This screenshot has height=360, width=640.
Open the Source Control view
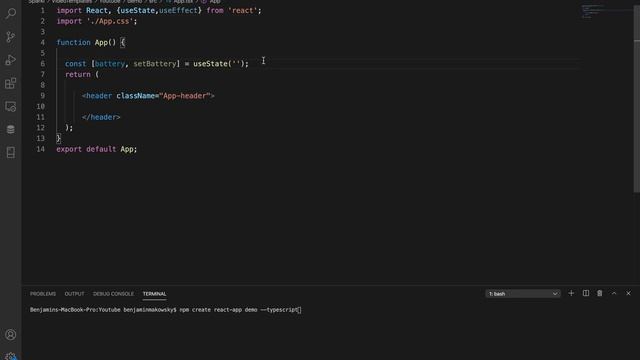tap(11, 37)
